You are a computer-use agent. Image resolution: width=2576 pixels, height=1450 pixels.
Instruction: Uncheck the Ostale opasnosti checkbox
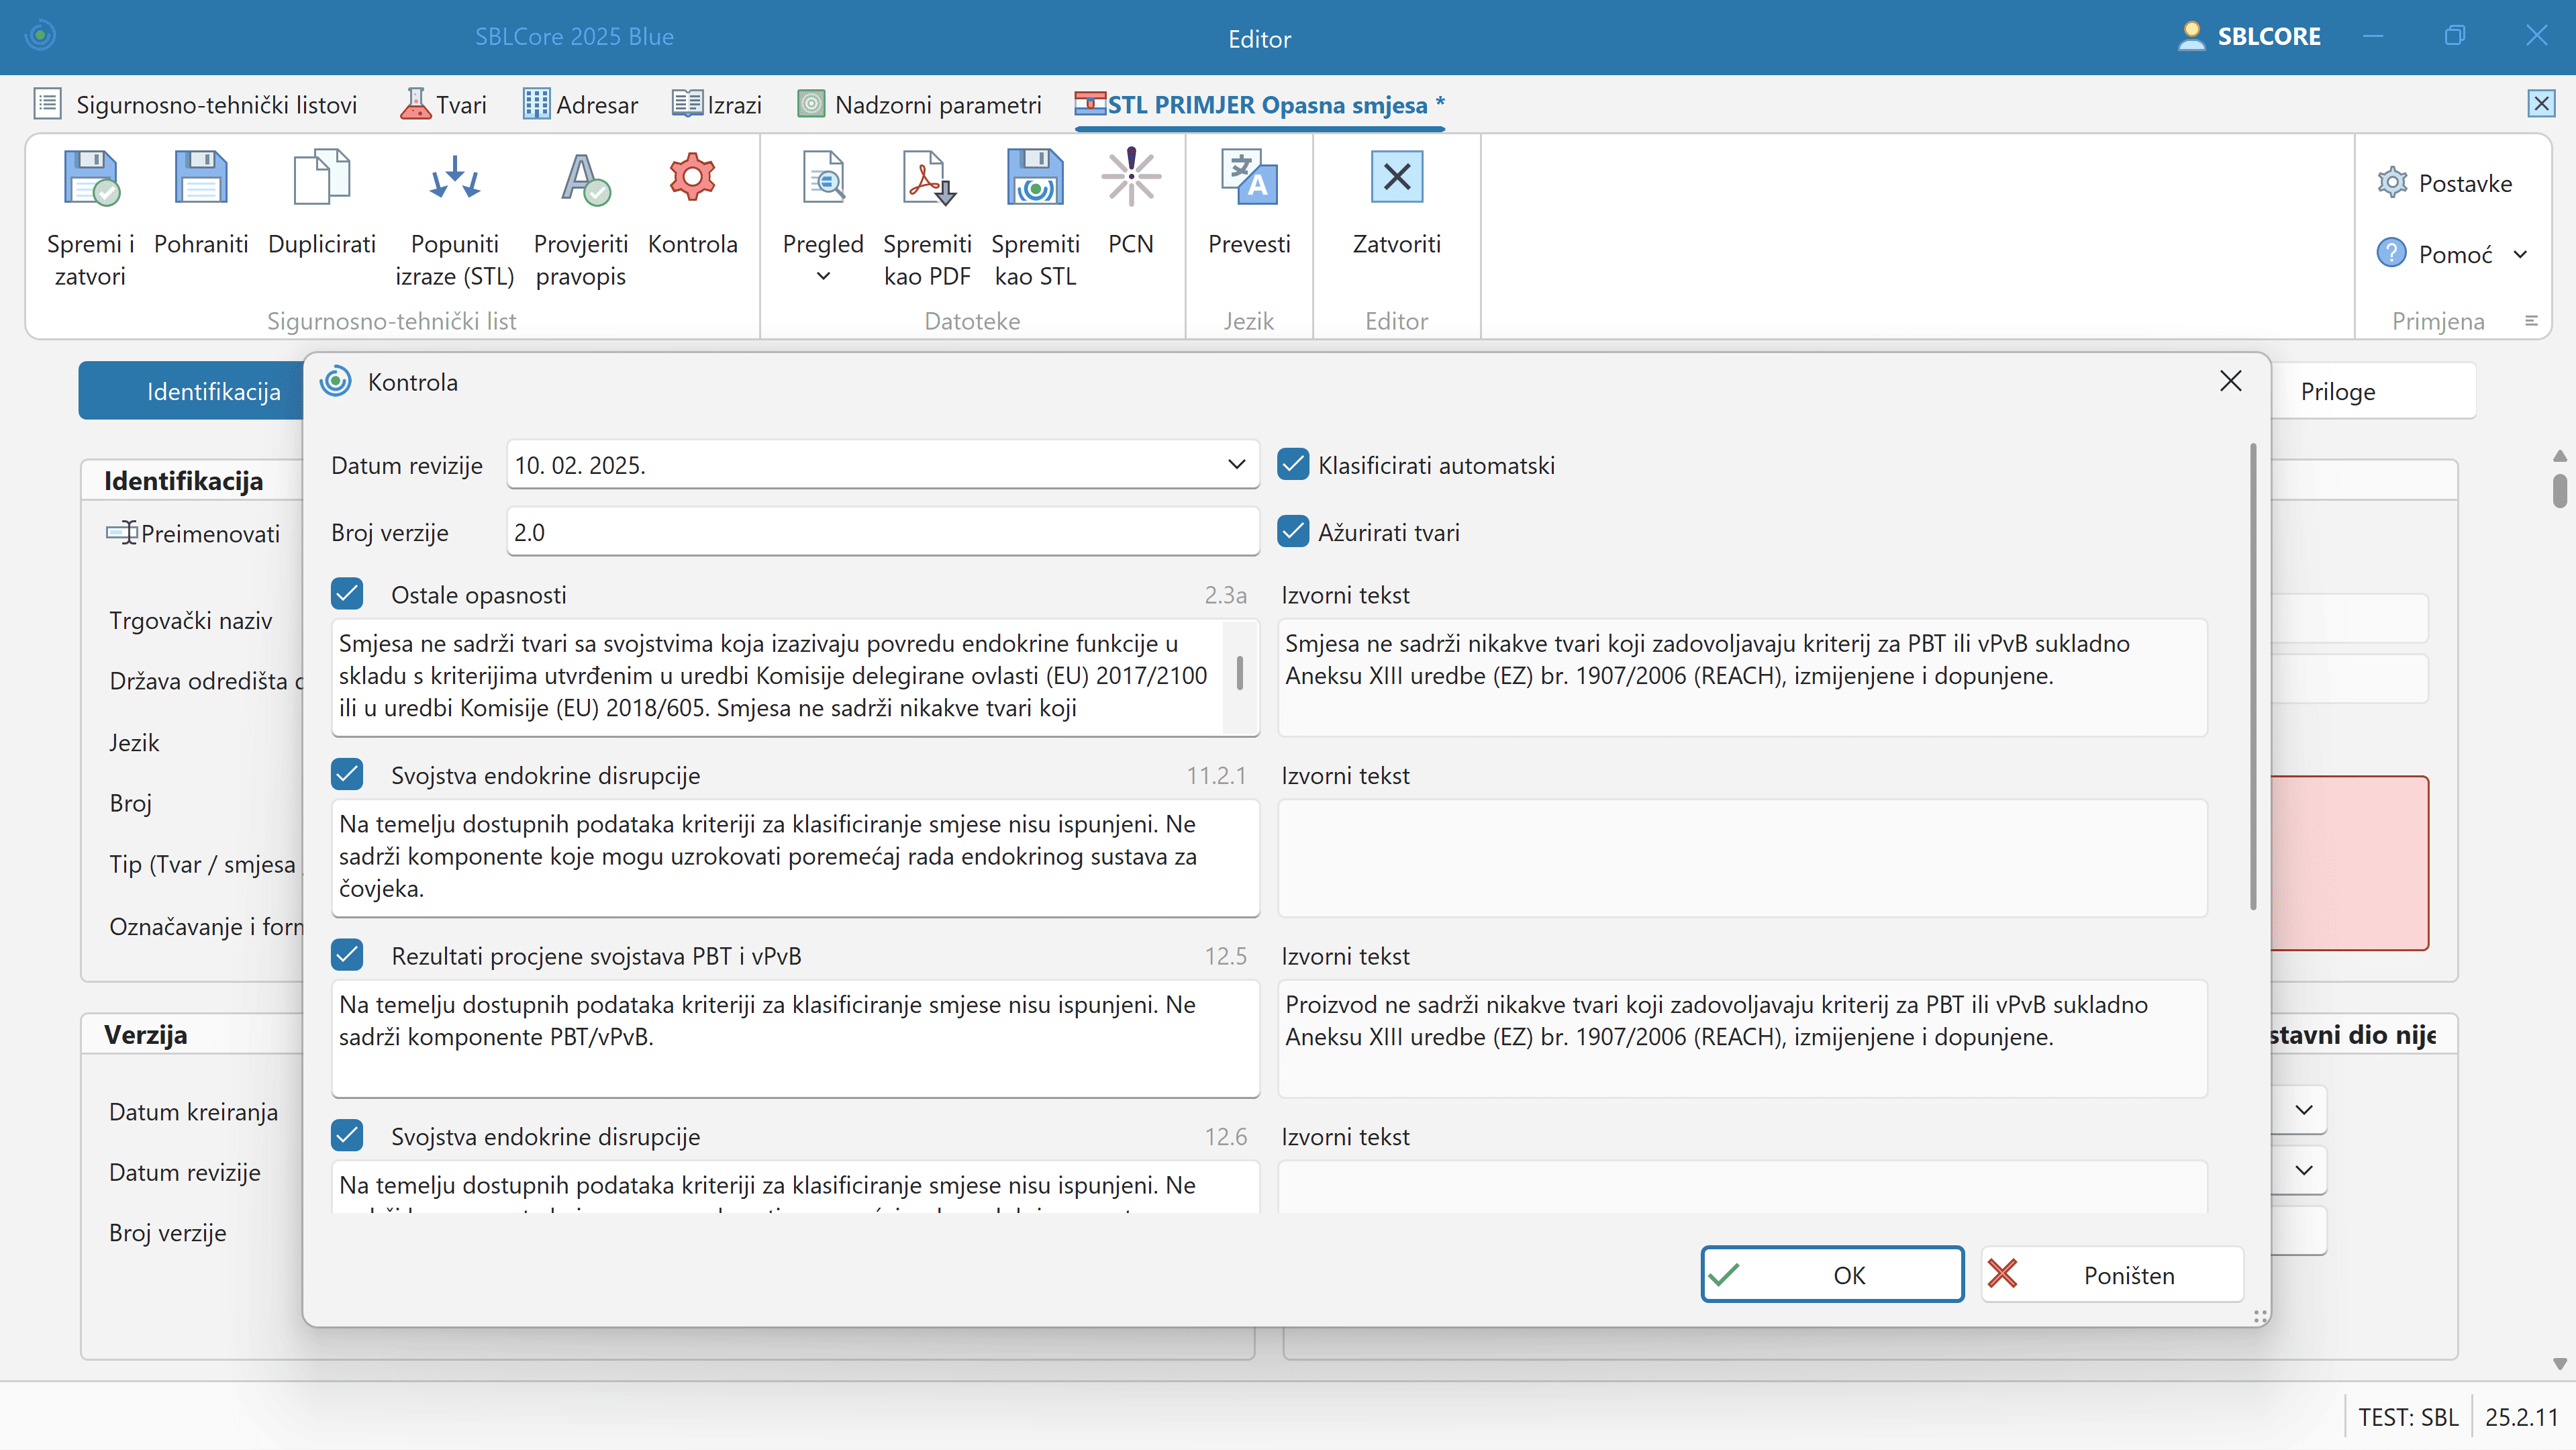click(x=347, y=594)
